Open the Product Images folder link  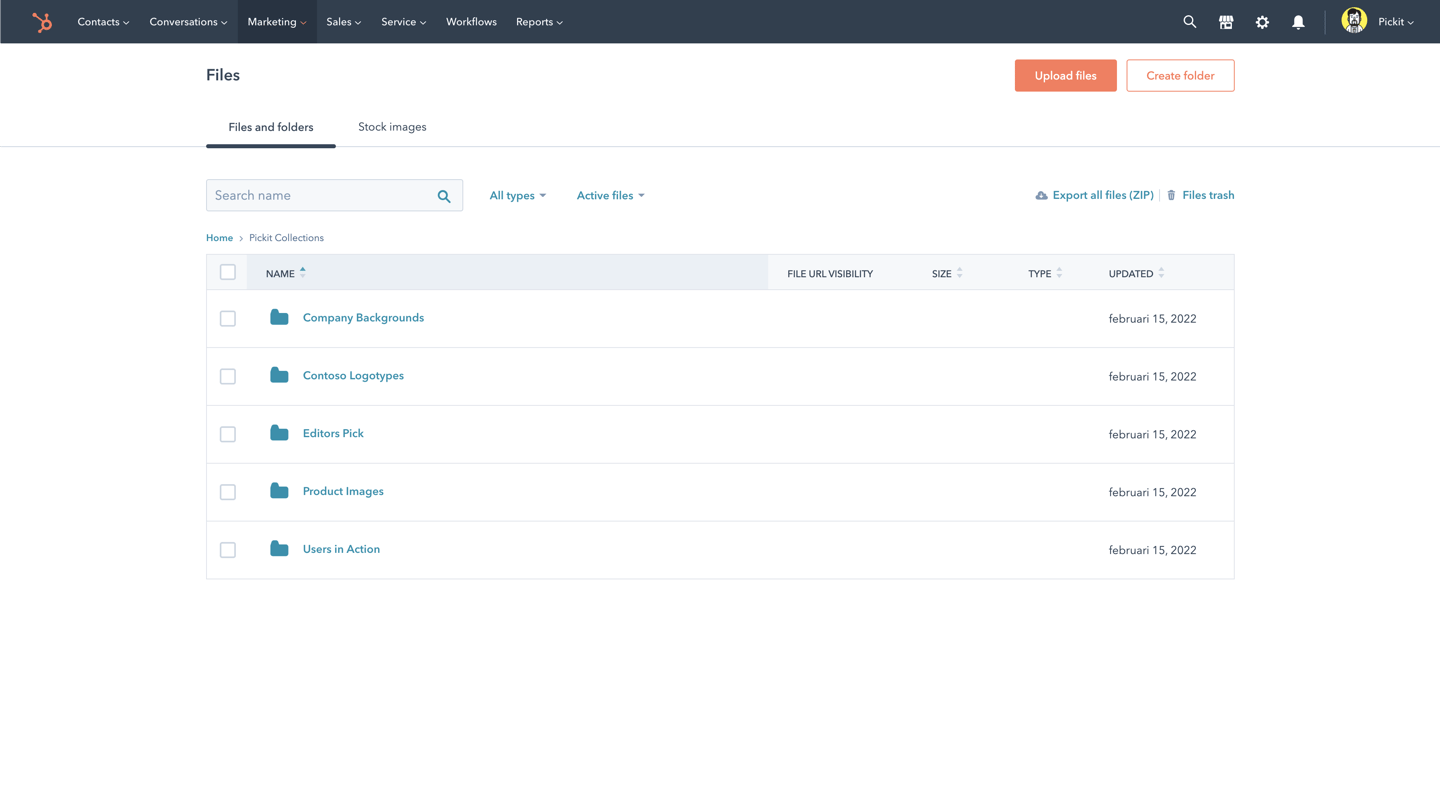343,492
